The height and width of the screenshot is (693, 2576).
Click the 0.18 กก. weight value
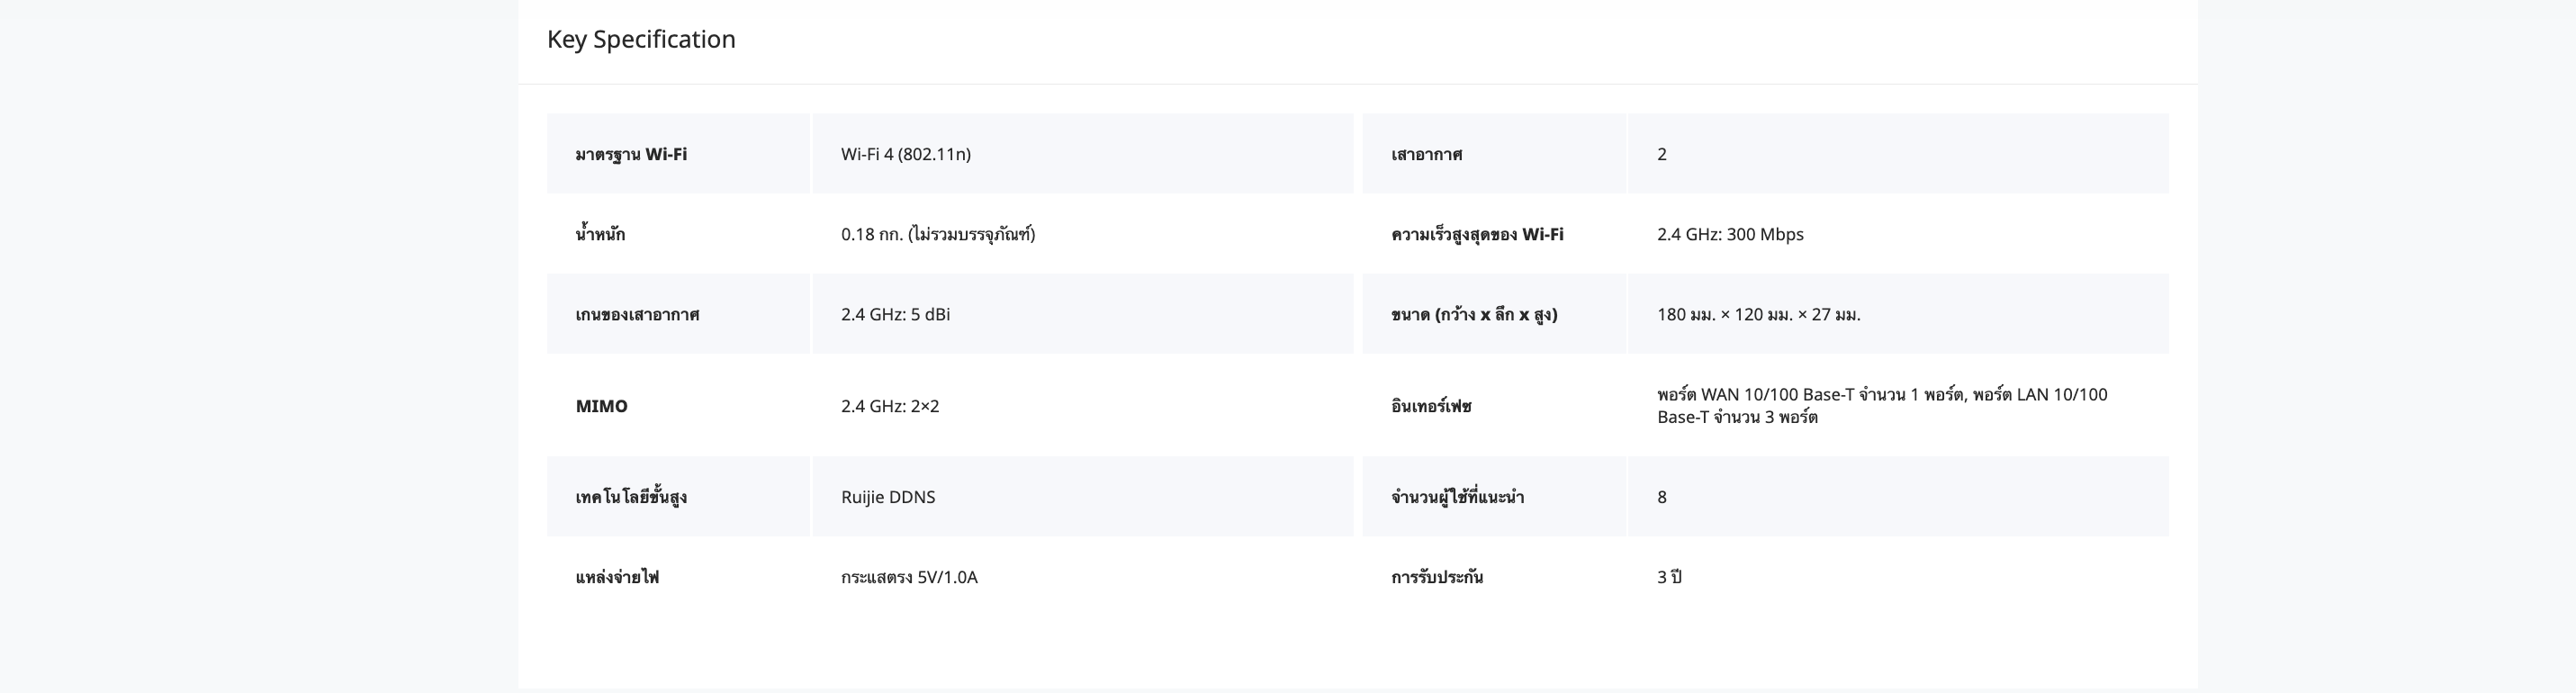point(937,234)
